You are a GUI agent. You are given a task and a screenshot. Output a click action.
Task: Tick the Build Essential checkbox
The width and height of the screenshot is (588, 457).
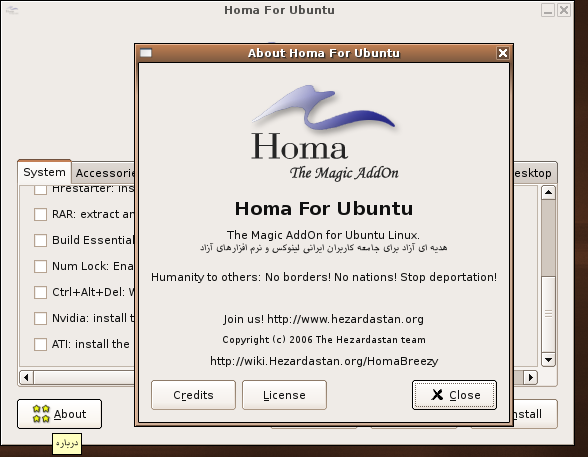[40, 240]
